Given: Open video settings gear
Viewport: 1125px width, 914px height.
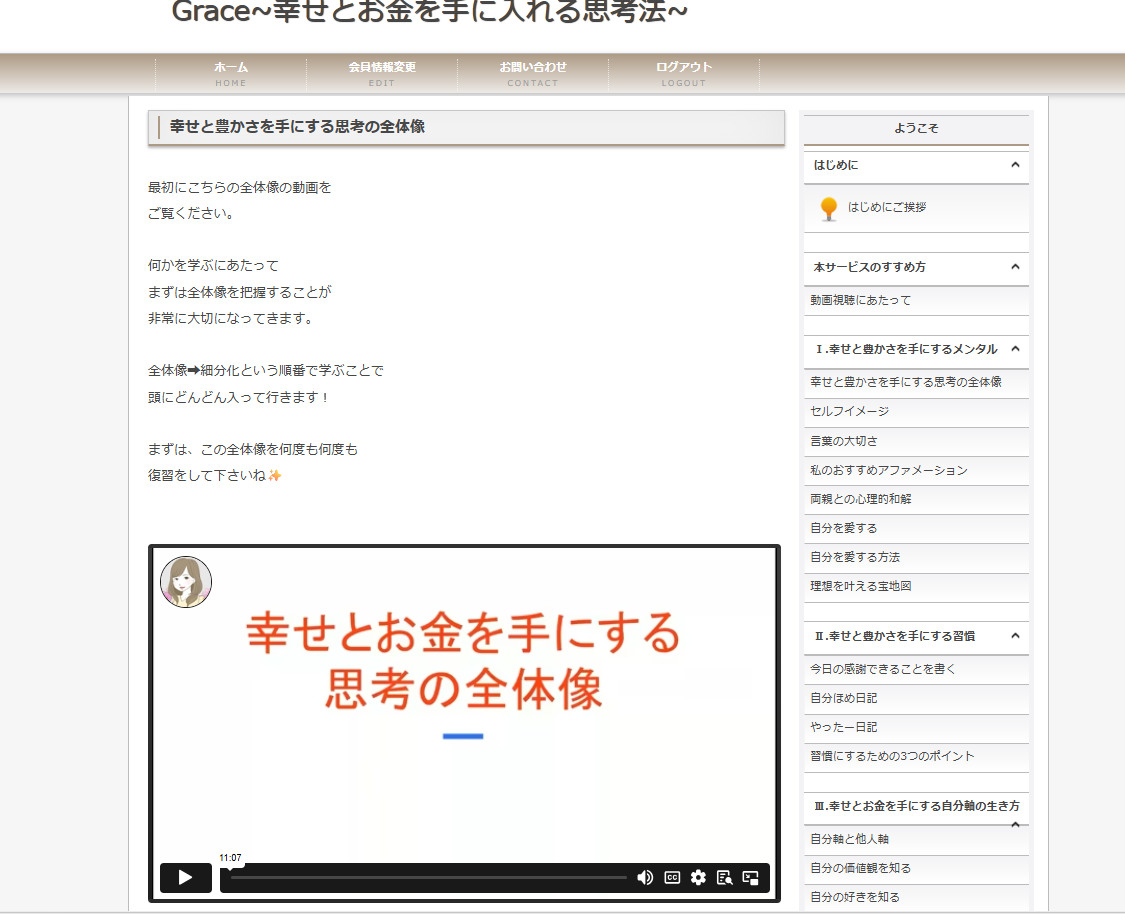Looking at the screenshot, I should click(x=698, y=877).
